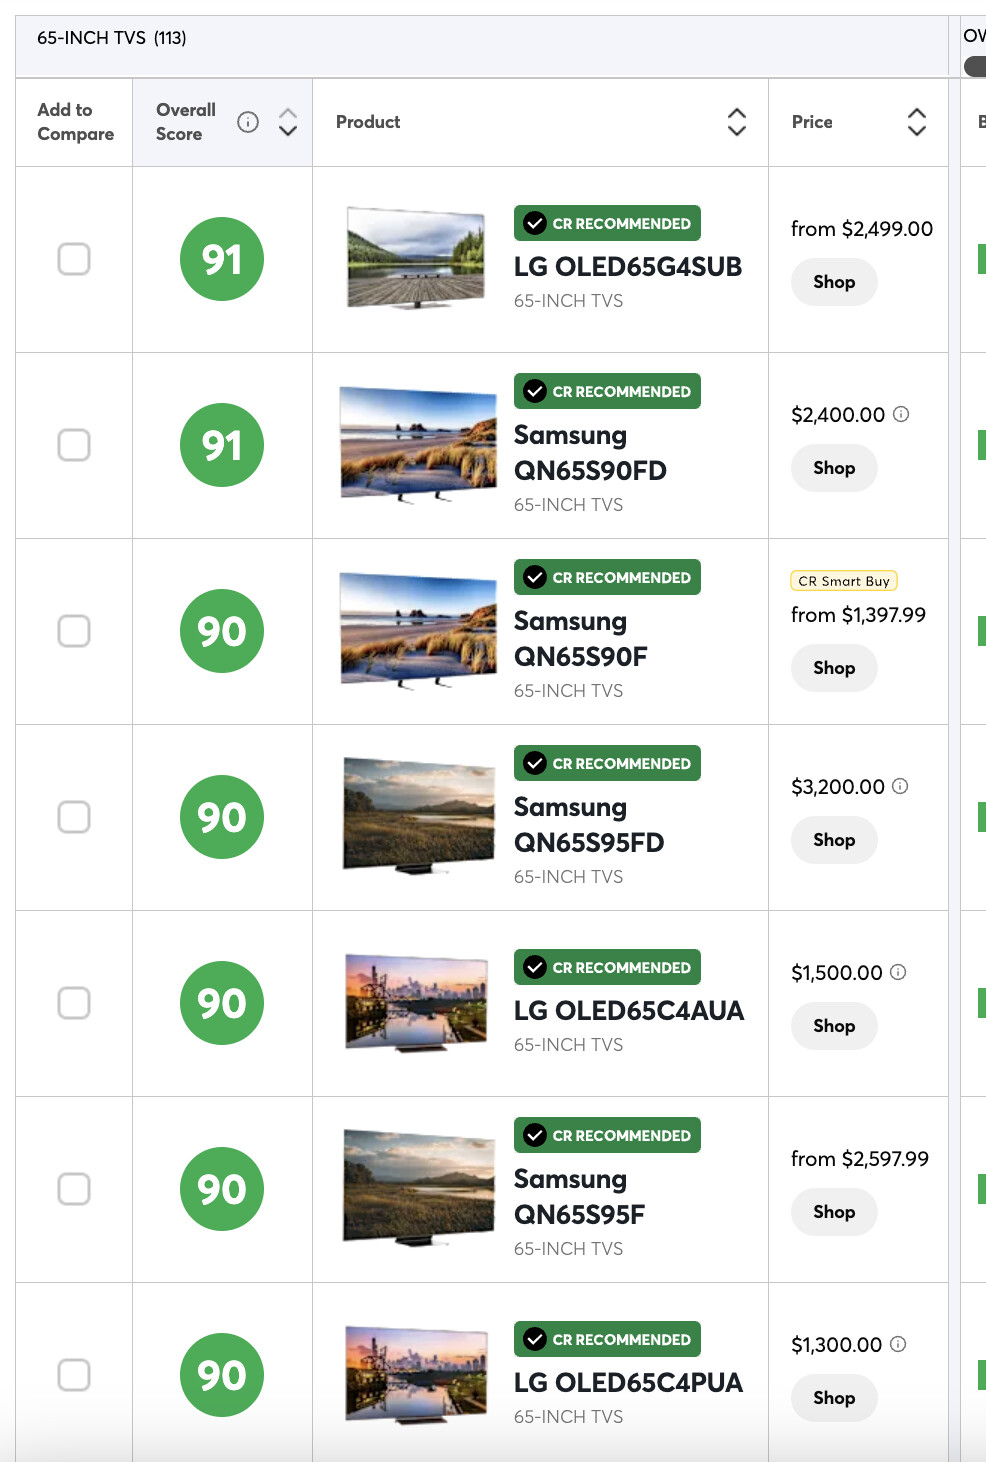986x1462 pixels.
Task: Click CR Recommended badge on LG OLED65C4AUA
Action: tap(607, 967)
